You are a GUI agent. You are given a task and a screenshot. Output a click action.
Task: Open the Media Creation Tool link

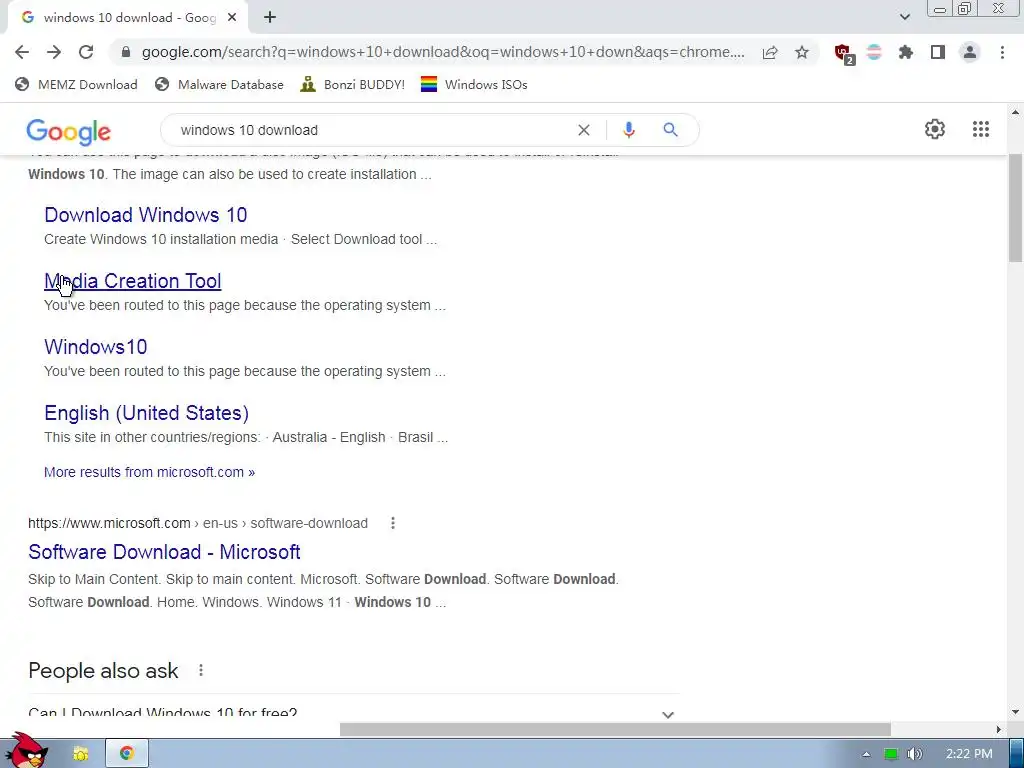pyautogui.click(x=133, y=281)
